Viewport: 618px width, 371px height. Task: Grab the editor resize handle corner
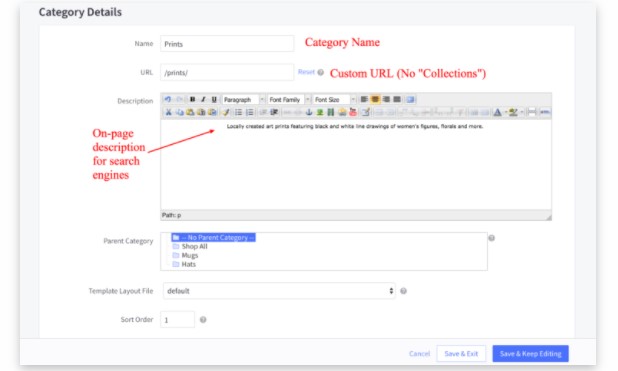[x=548, y=217]
